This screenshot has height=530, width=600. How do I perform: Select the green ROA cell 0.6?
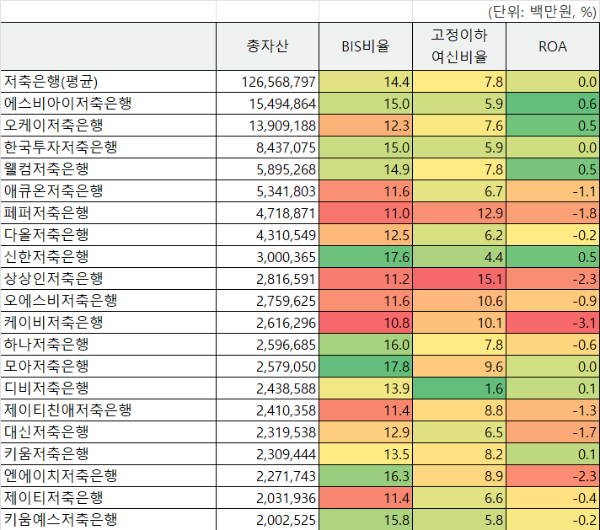553,103
